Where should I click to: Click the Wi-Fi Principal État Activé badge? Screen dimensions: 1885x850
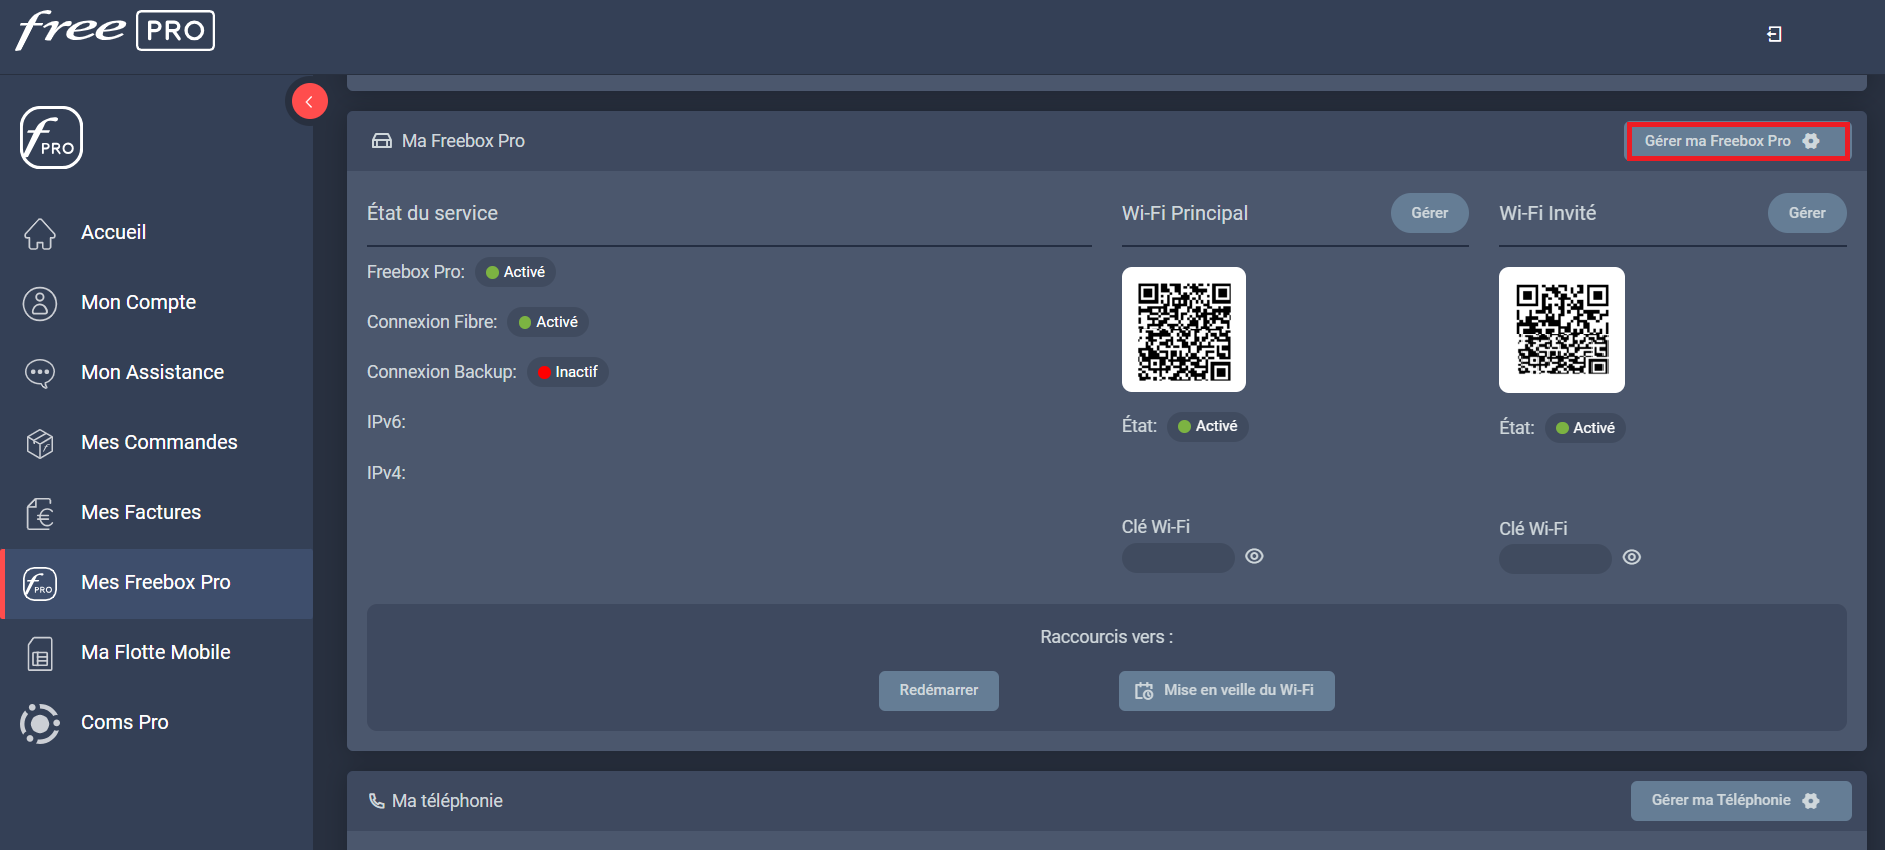1208,426
